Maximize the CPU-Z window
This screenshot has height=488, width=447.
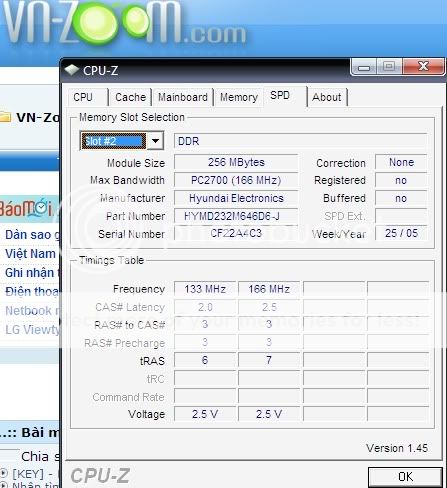(x=389, y=66)
